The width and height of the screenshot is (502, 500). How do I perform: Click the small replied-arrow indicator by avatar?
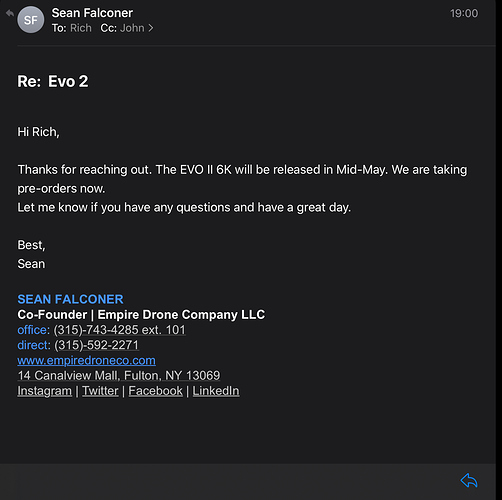click(10, 13)
